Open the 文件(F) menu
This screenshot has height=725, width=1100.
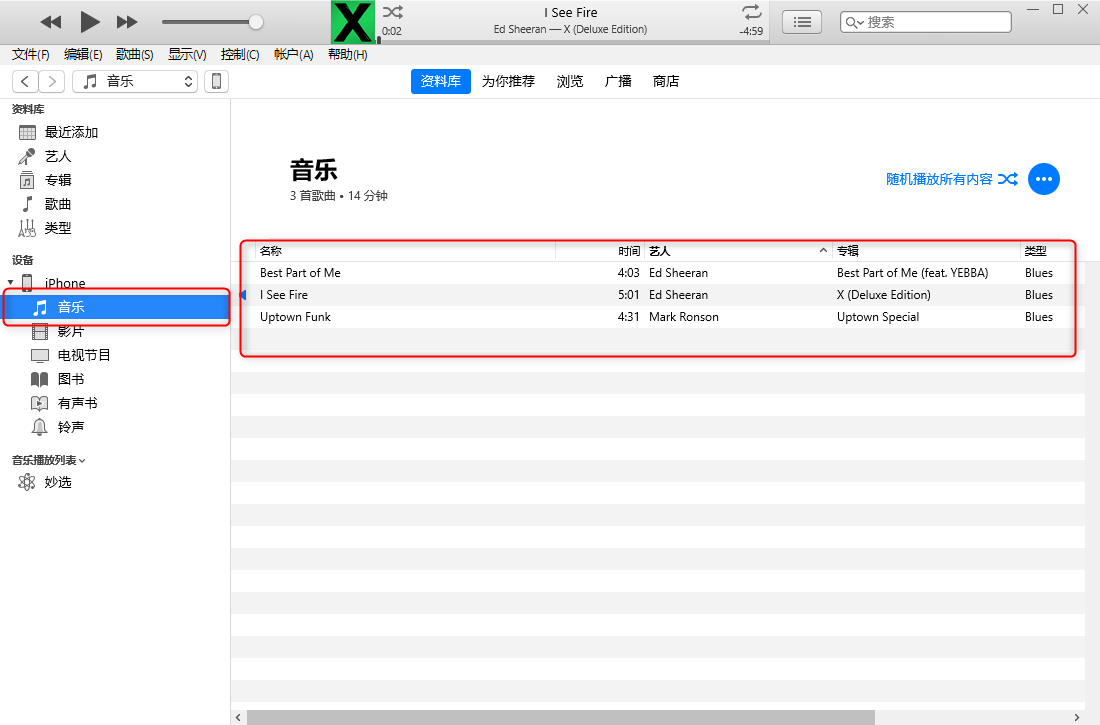31,54
